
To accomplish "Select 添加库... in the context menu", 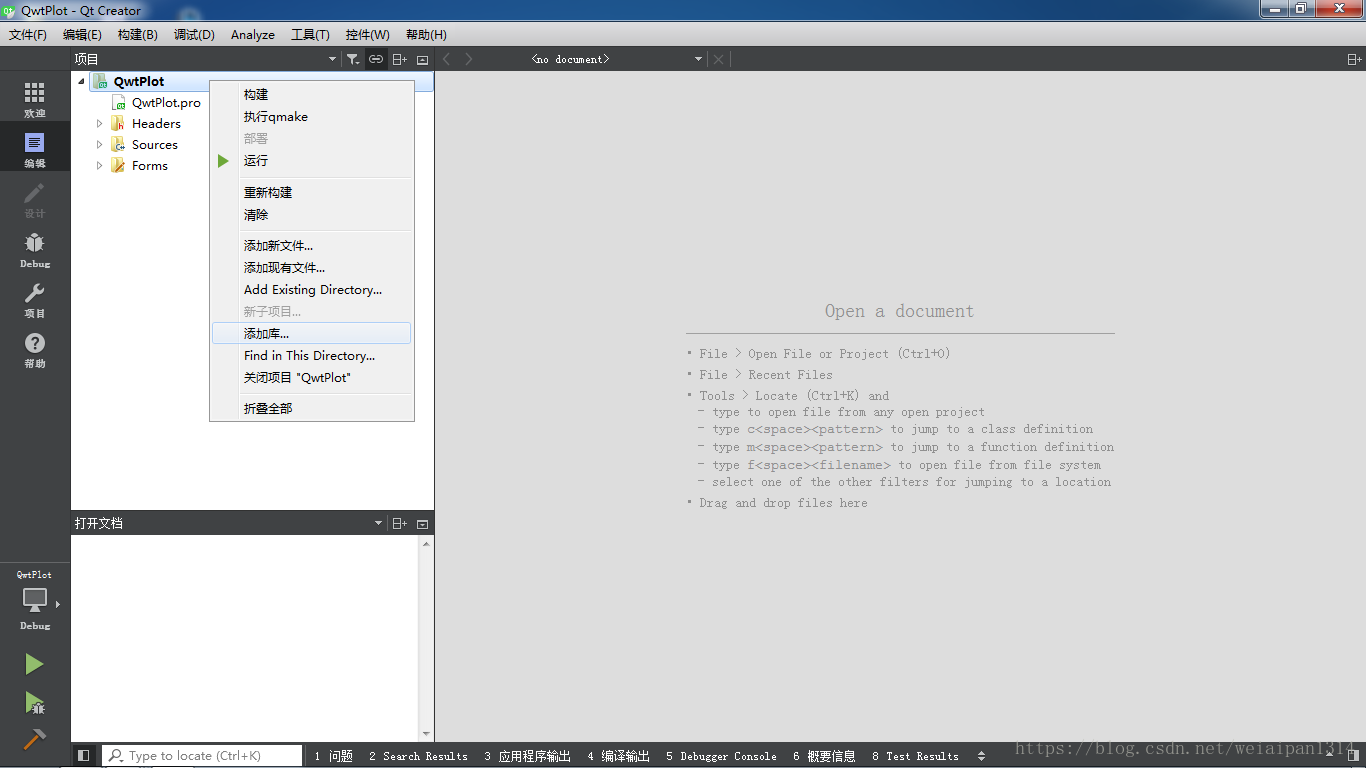I will point(312,334).
